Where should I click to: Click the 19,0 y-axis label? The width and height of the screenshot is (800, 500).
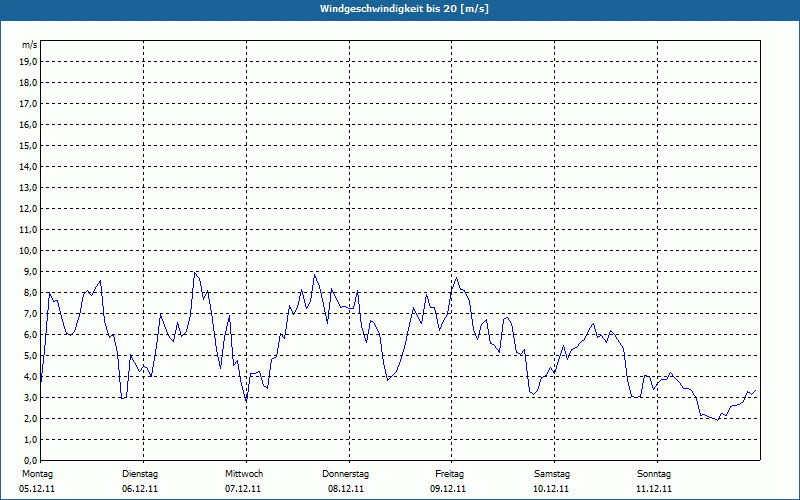28,62
